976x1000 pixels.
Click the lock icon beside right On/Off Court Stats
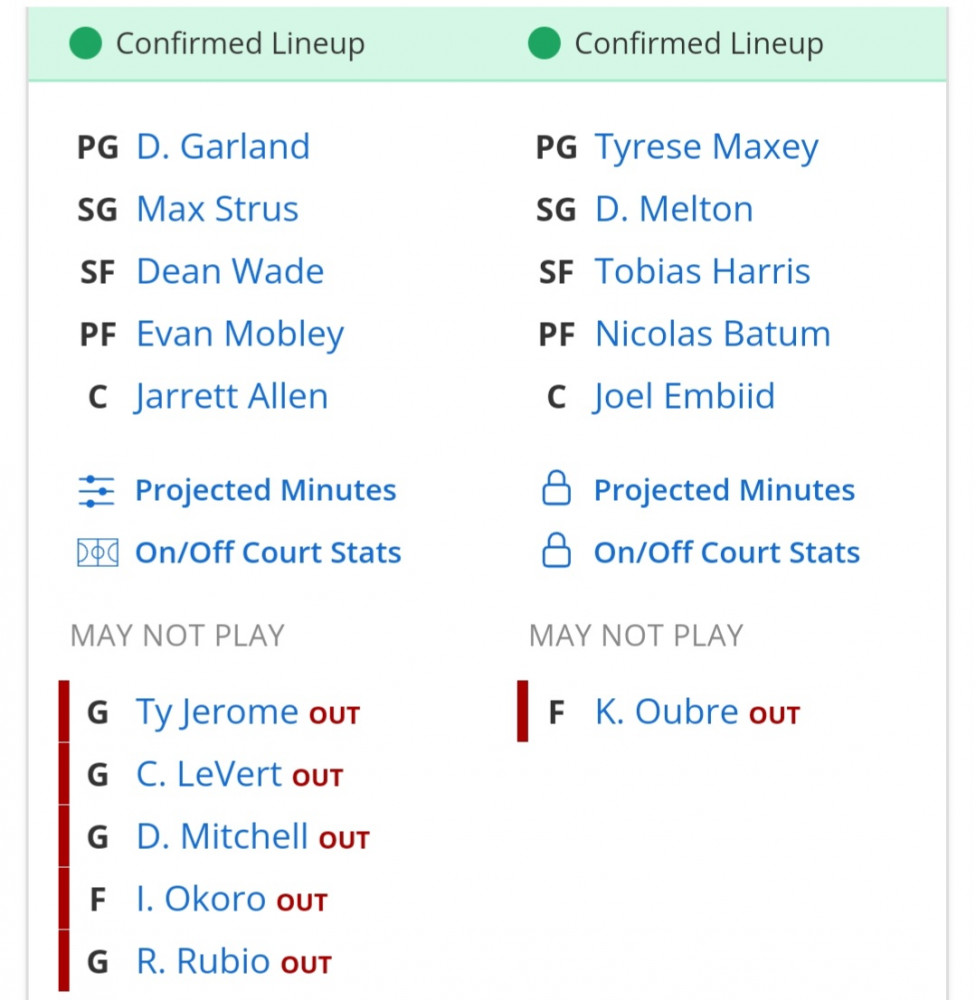point(556,550)
